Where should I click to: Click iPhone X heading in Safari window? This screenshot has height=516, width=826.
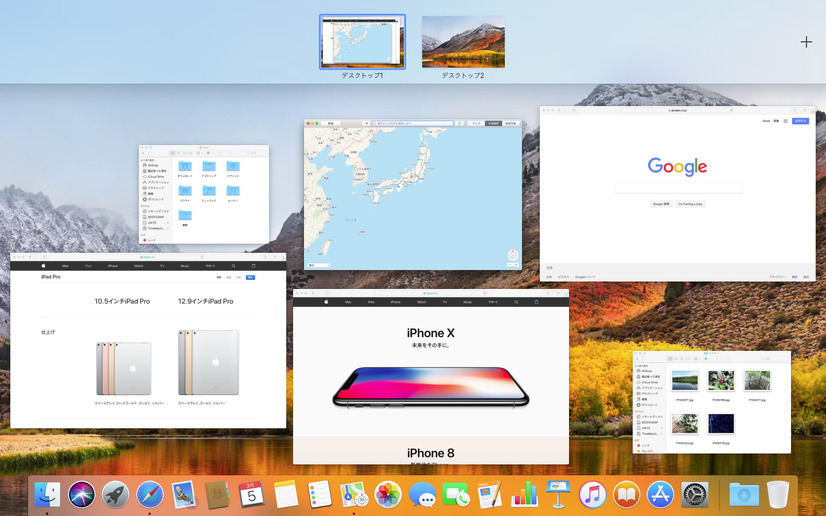click(x=430, y=333)
